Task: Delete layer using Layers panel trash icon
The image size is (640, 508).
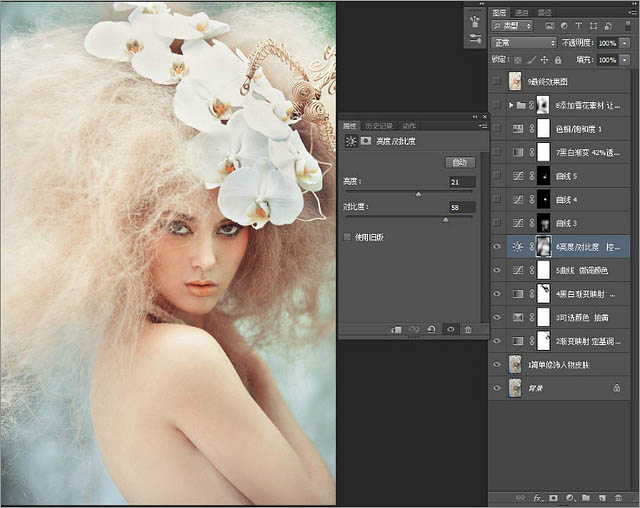Action: (616, 497)
